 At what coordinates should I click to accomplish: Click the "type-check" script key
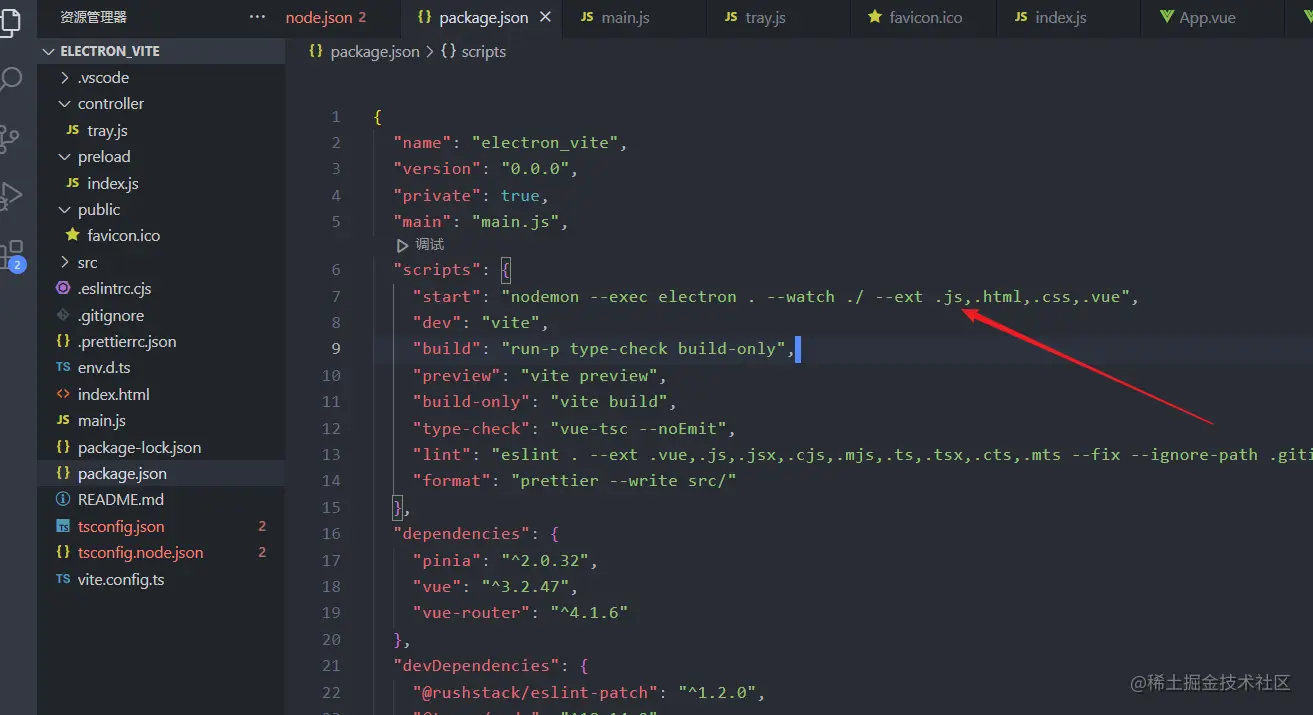pyautogui.click(x=471, y=428)
